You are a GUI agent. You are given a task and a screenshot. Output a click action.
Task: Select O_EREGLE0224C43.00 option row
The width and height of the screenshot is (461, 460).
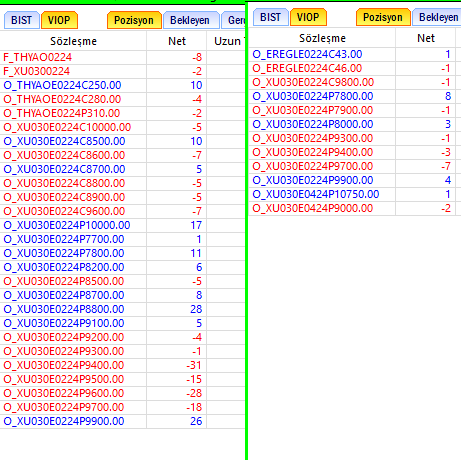tap(355, 54)
